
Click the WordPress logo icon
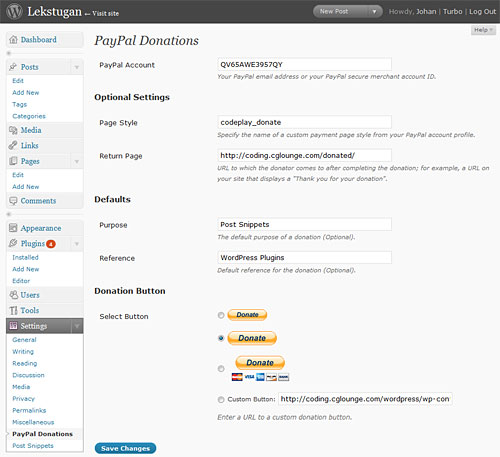[x=14, y=11]
